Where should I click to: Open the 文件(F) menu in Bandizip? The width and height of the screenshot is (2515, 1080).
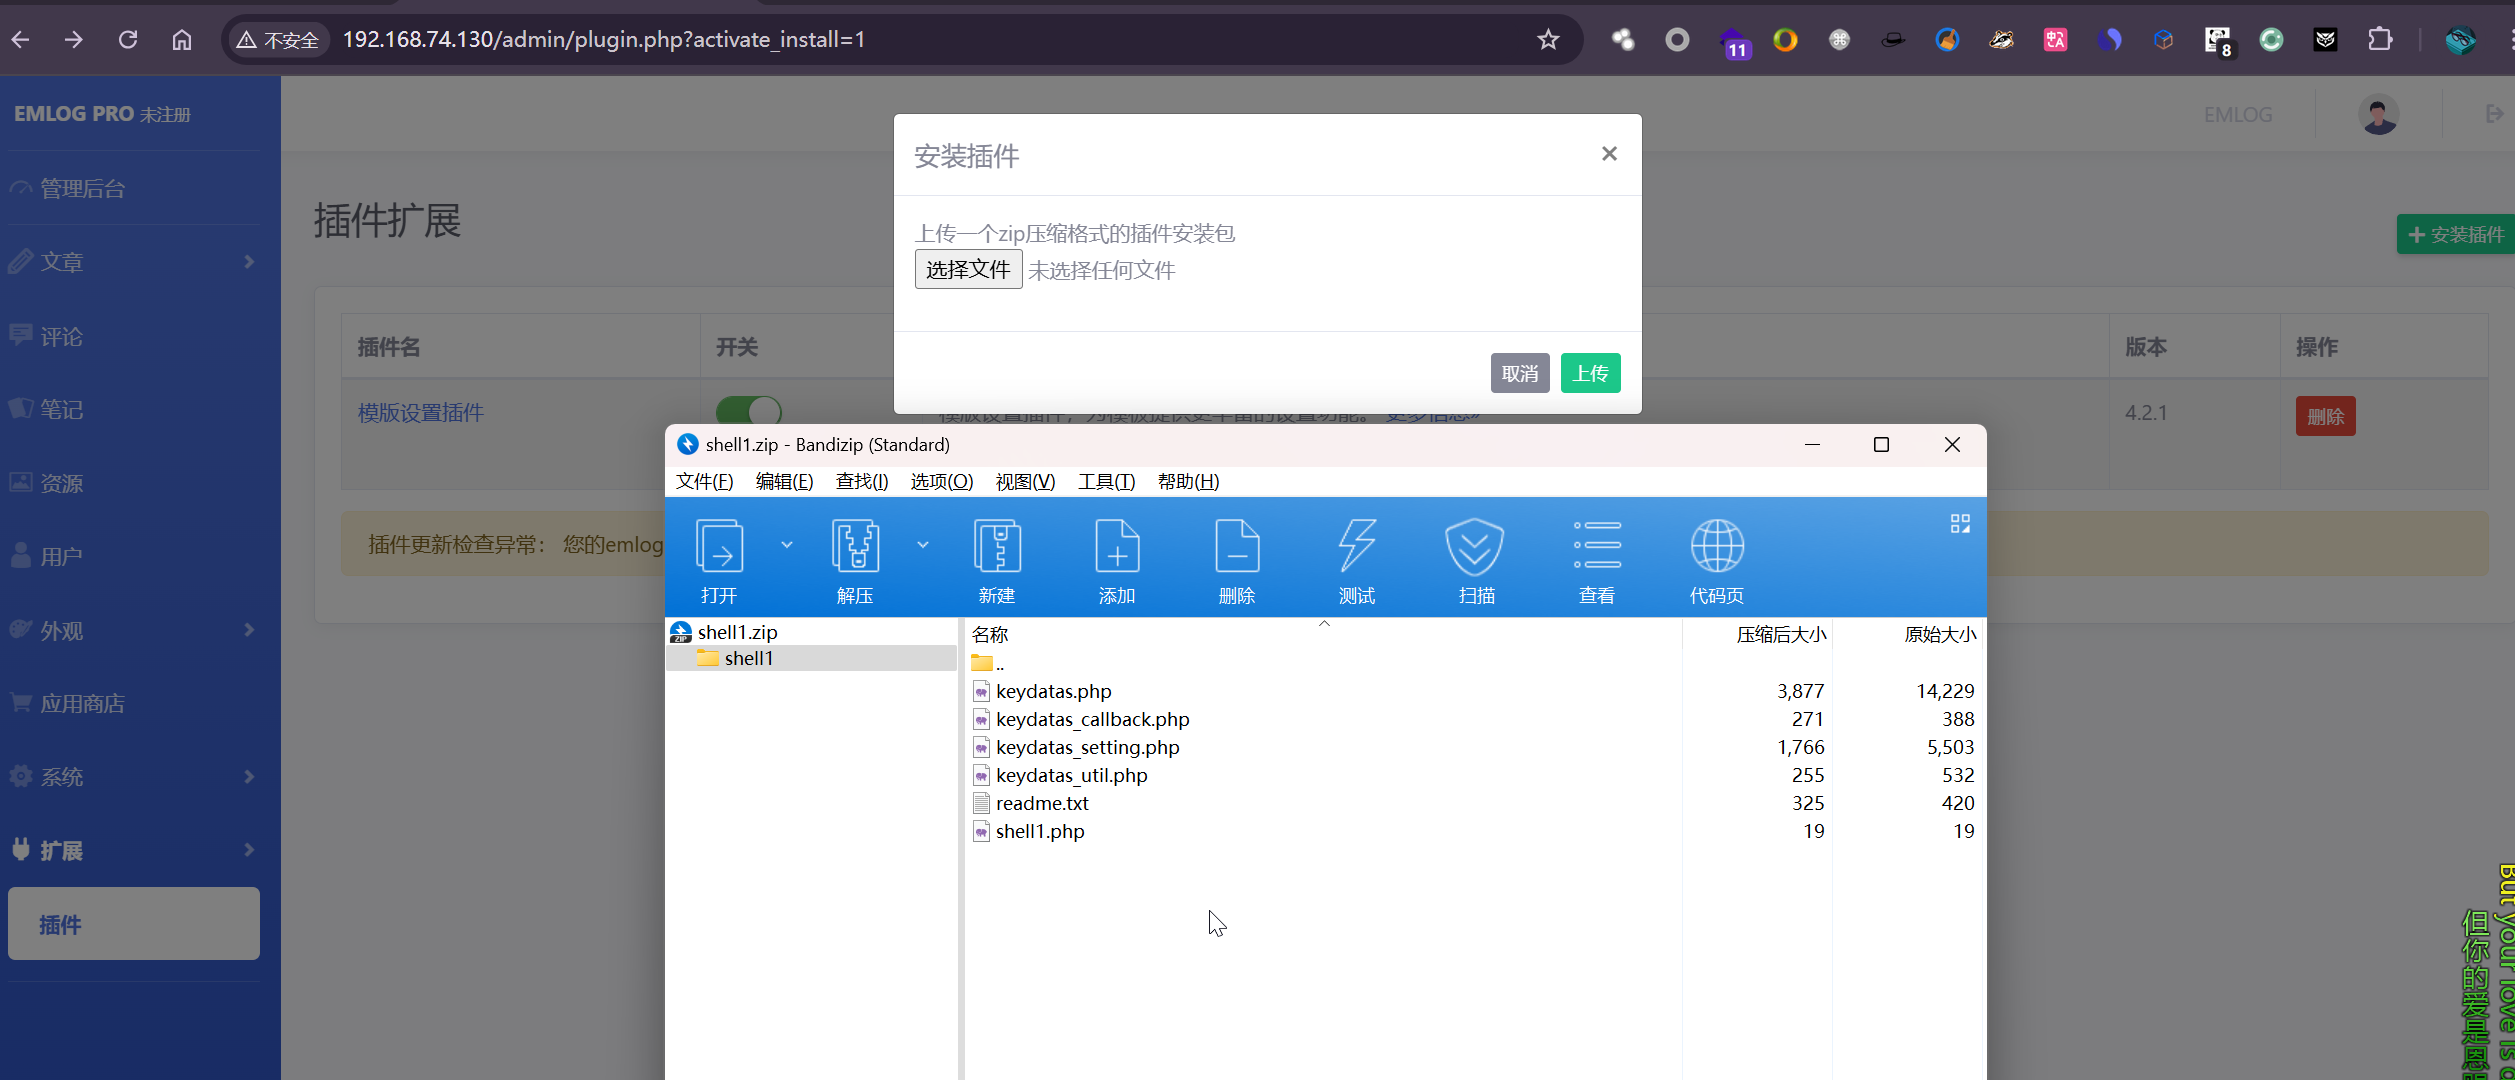pos(704,482)
